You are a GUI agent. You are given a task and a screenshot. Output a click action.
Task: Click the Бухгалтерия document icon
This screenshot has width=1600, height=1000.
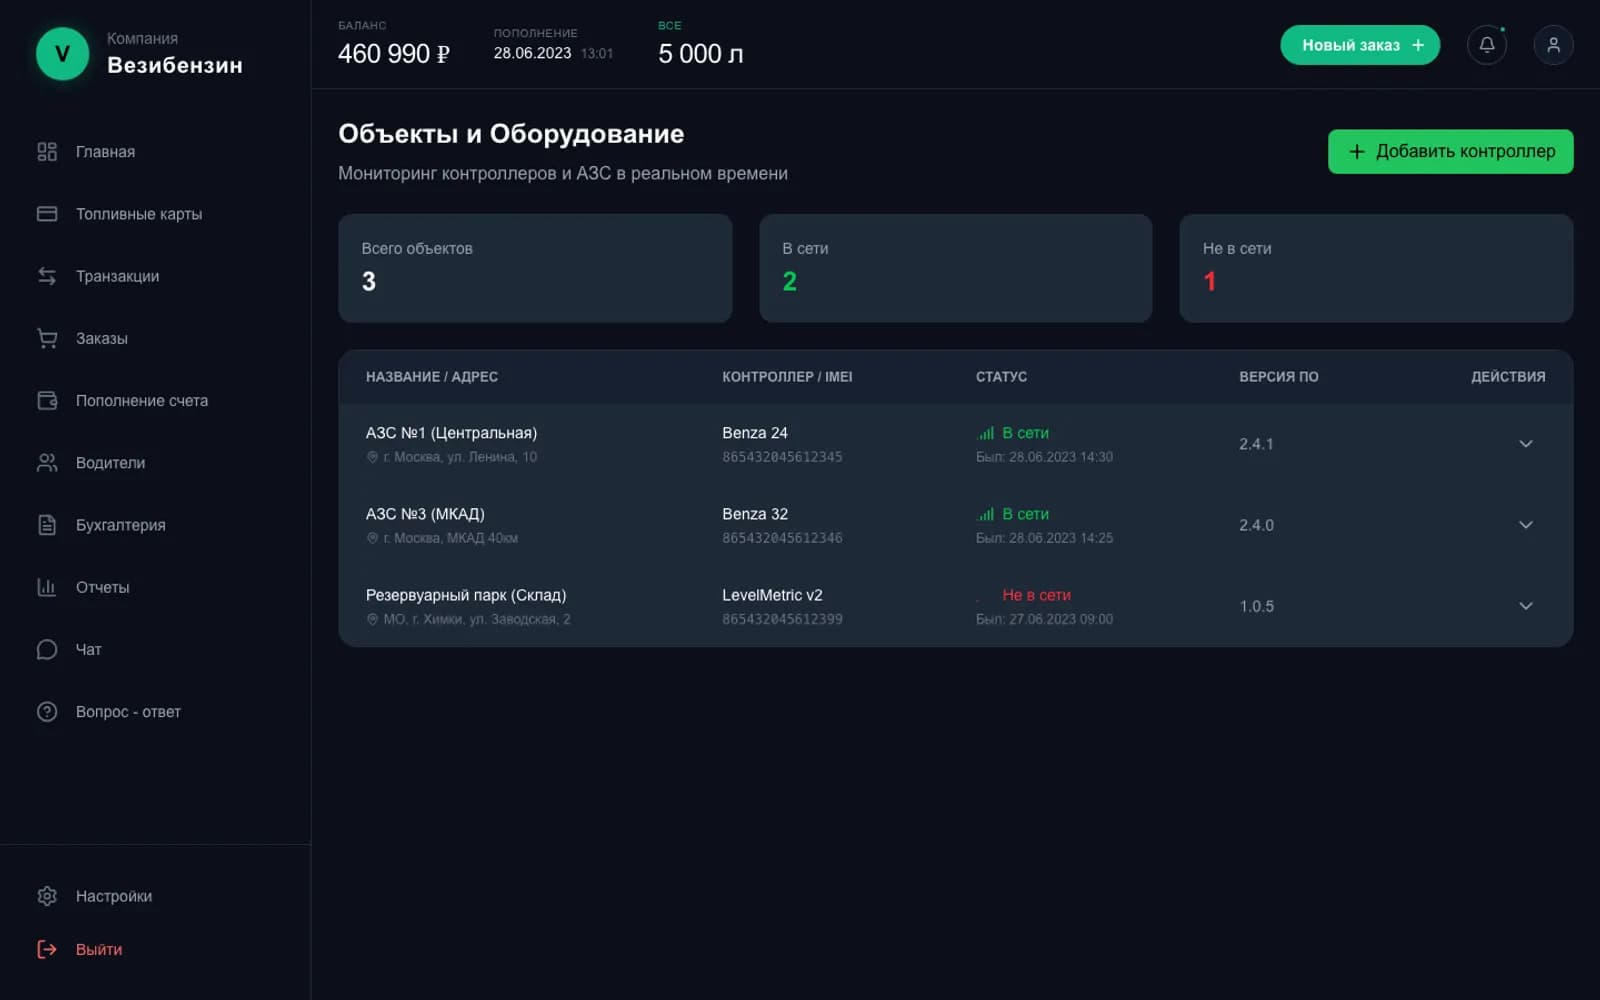point(47,525)
